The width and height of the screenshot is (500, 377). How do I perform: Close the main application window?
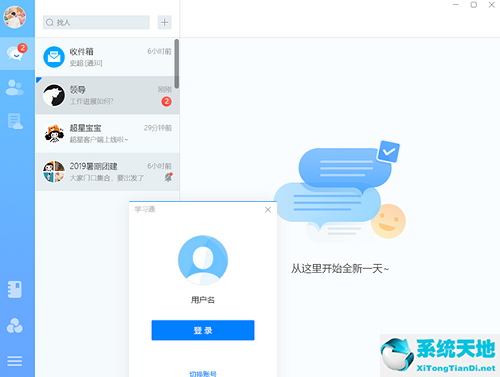pos(492,5)
